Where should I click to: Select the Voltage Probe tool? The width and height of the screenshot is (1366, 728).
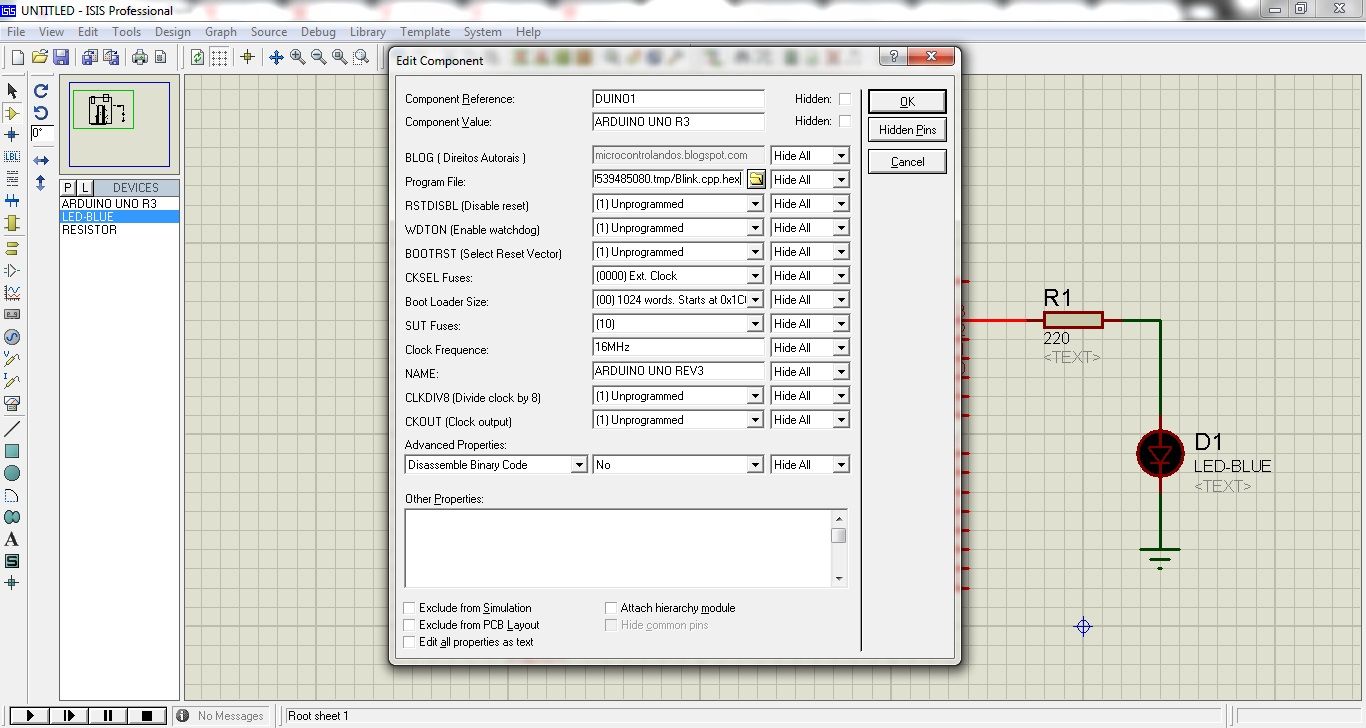(13, 359)
